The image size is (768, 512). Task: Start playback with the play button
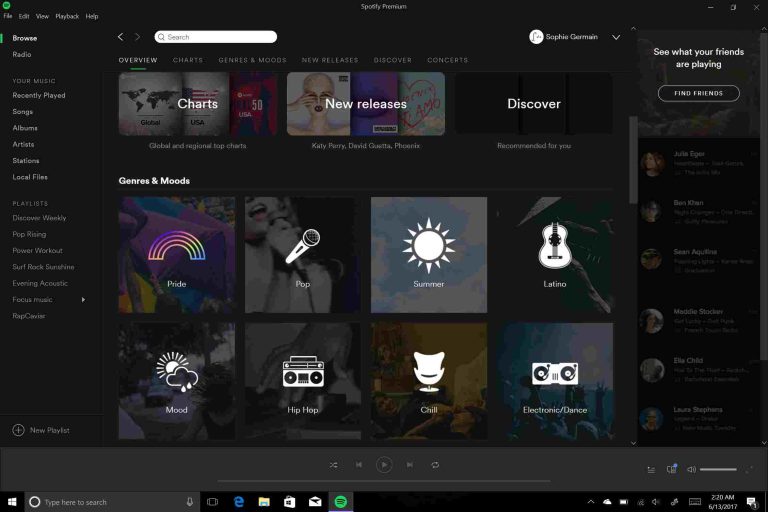(384, 464)
